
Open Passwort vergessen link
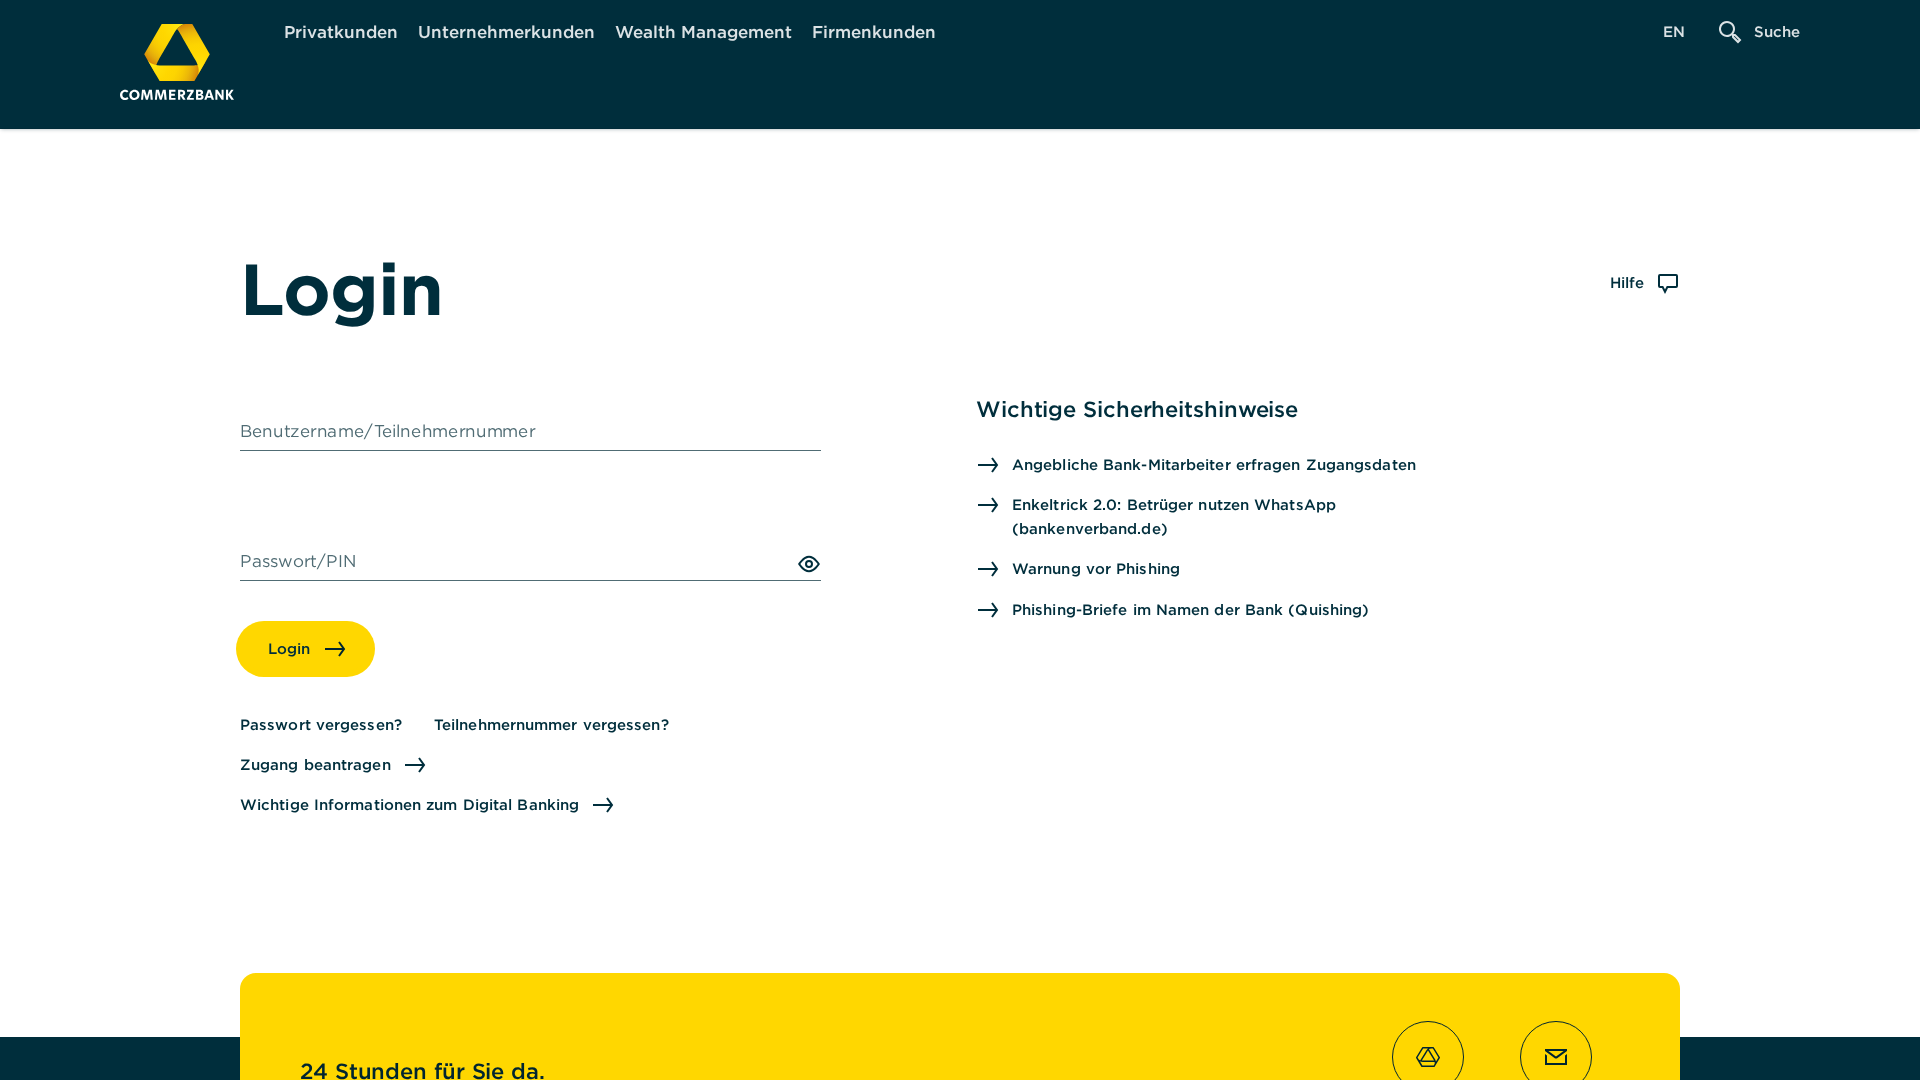coord(320,724)
